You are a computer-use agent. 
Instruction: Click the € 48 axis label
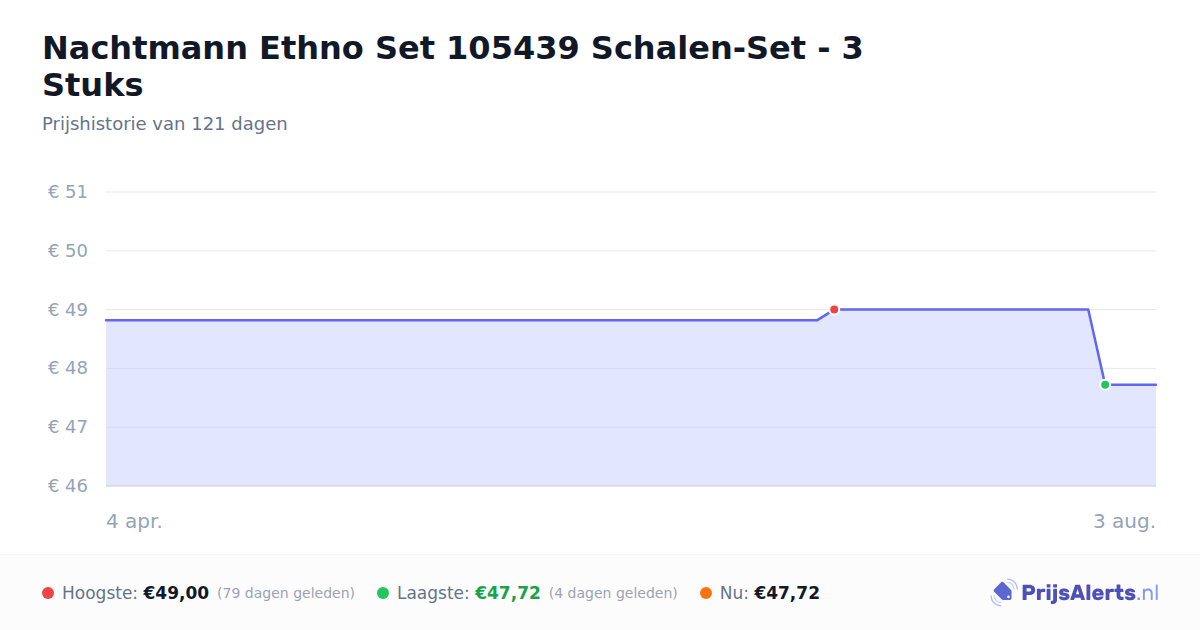[68, 368]
